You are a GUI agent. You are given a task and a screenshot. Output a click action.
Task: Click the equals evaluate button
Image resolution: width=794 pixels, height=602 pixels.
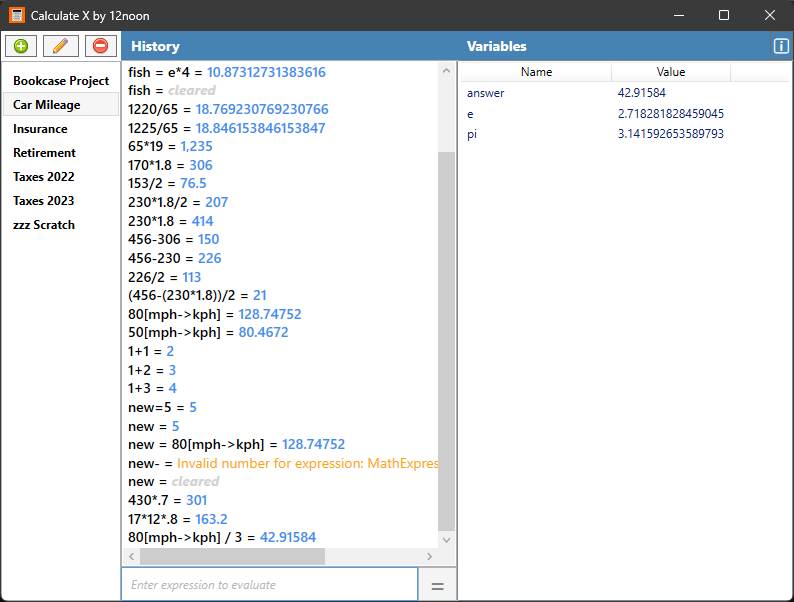(x=438, y=586)
